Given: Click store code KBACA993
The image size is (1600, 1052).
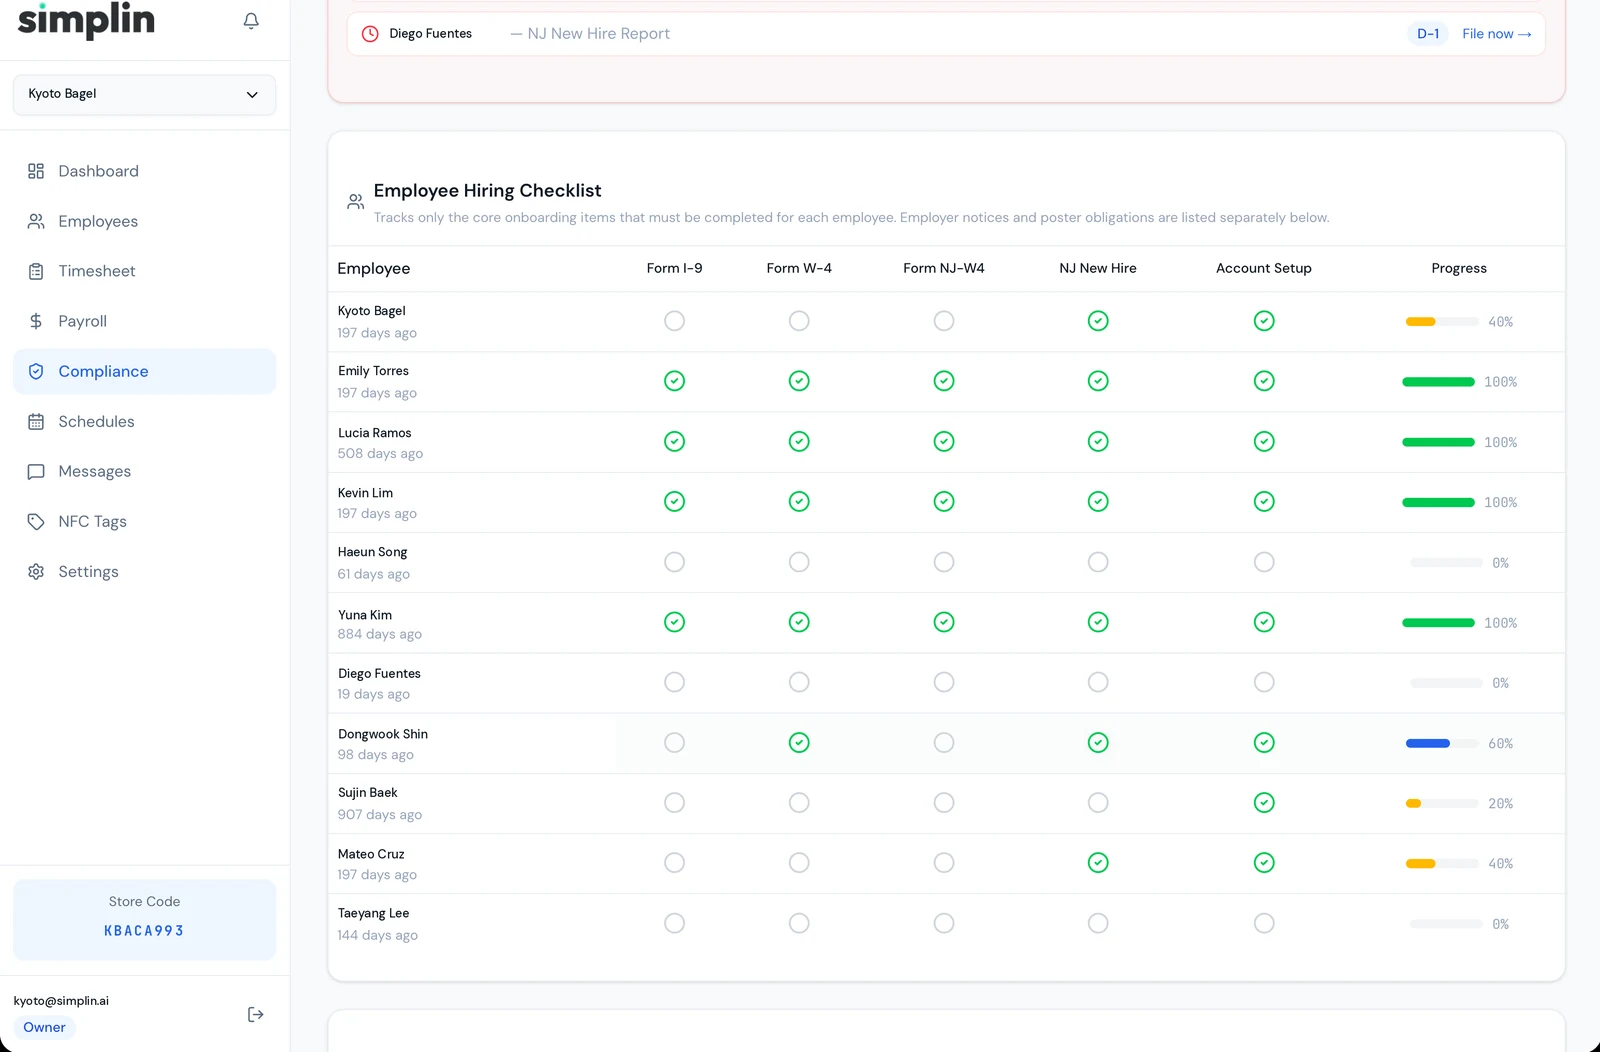Looking at the screenshot, I should 144,931.
